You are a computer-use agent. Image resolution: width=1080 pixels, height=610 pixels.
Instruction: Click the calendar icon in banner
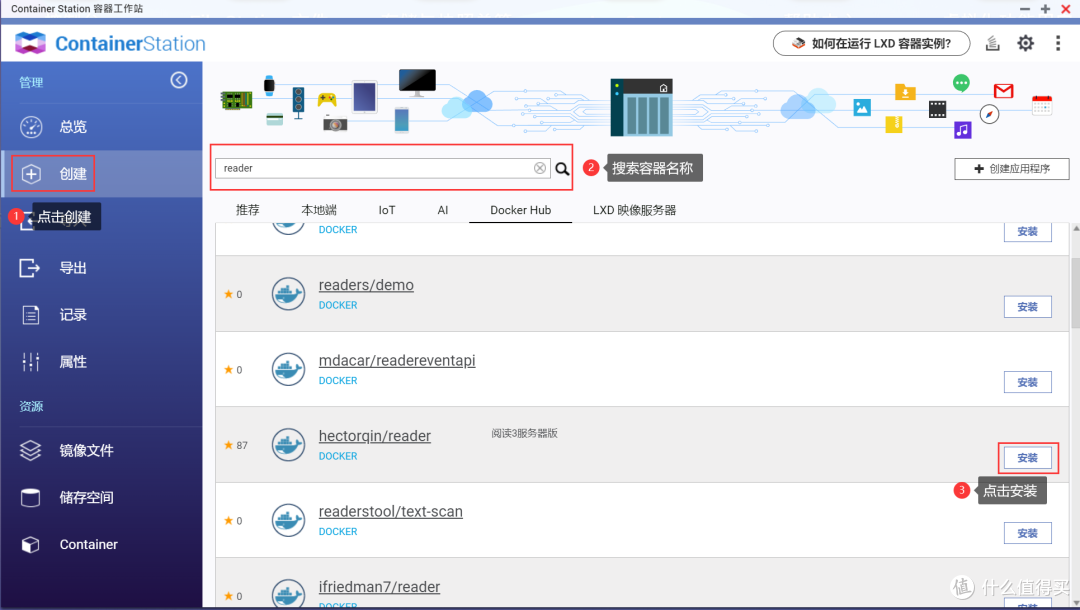click(1041, 105)
